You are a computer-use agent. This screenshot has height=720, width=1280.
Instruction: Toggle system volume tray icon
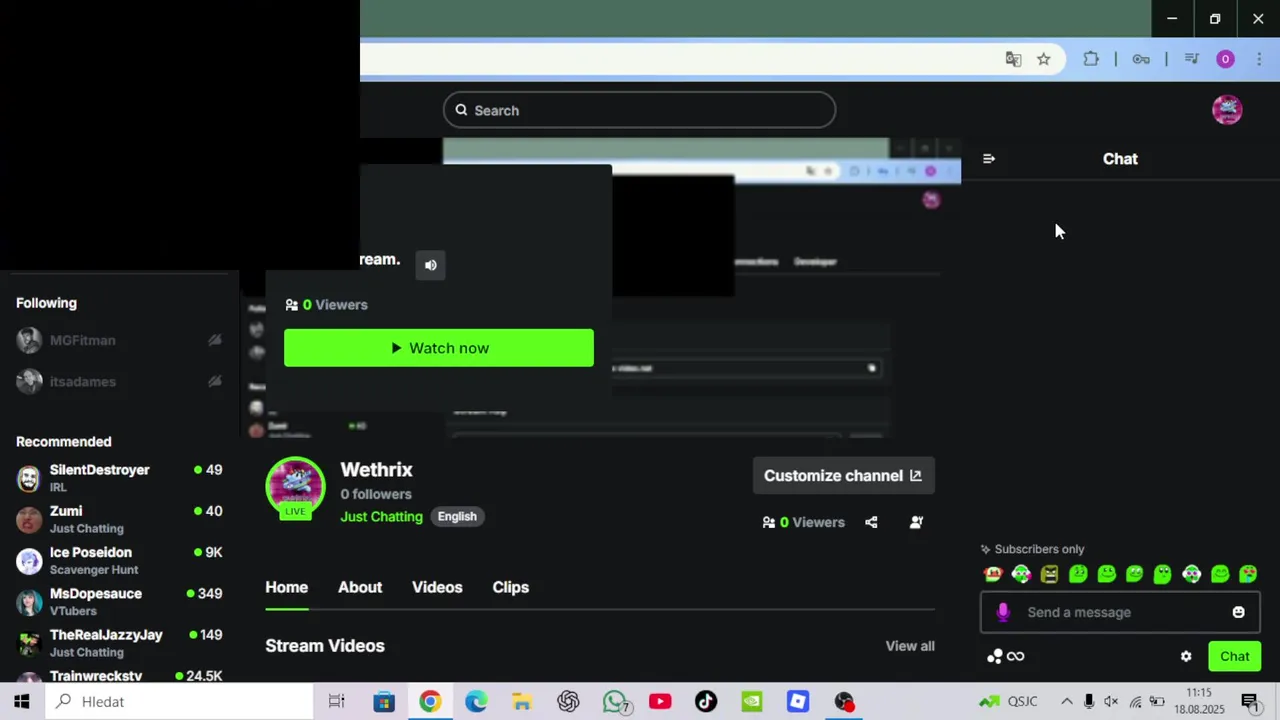[1111, 702]
